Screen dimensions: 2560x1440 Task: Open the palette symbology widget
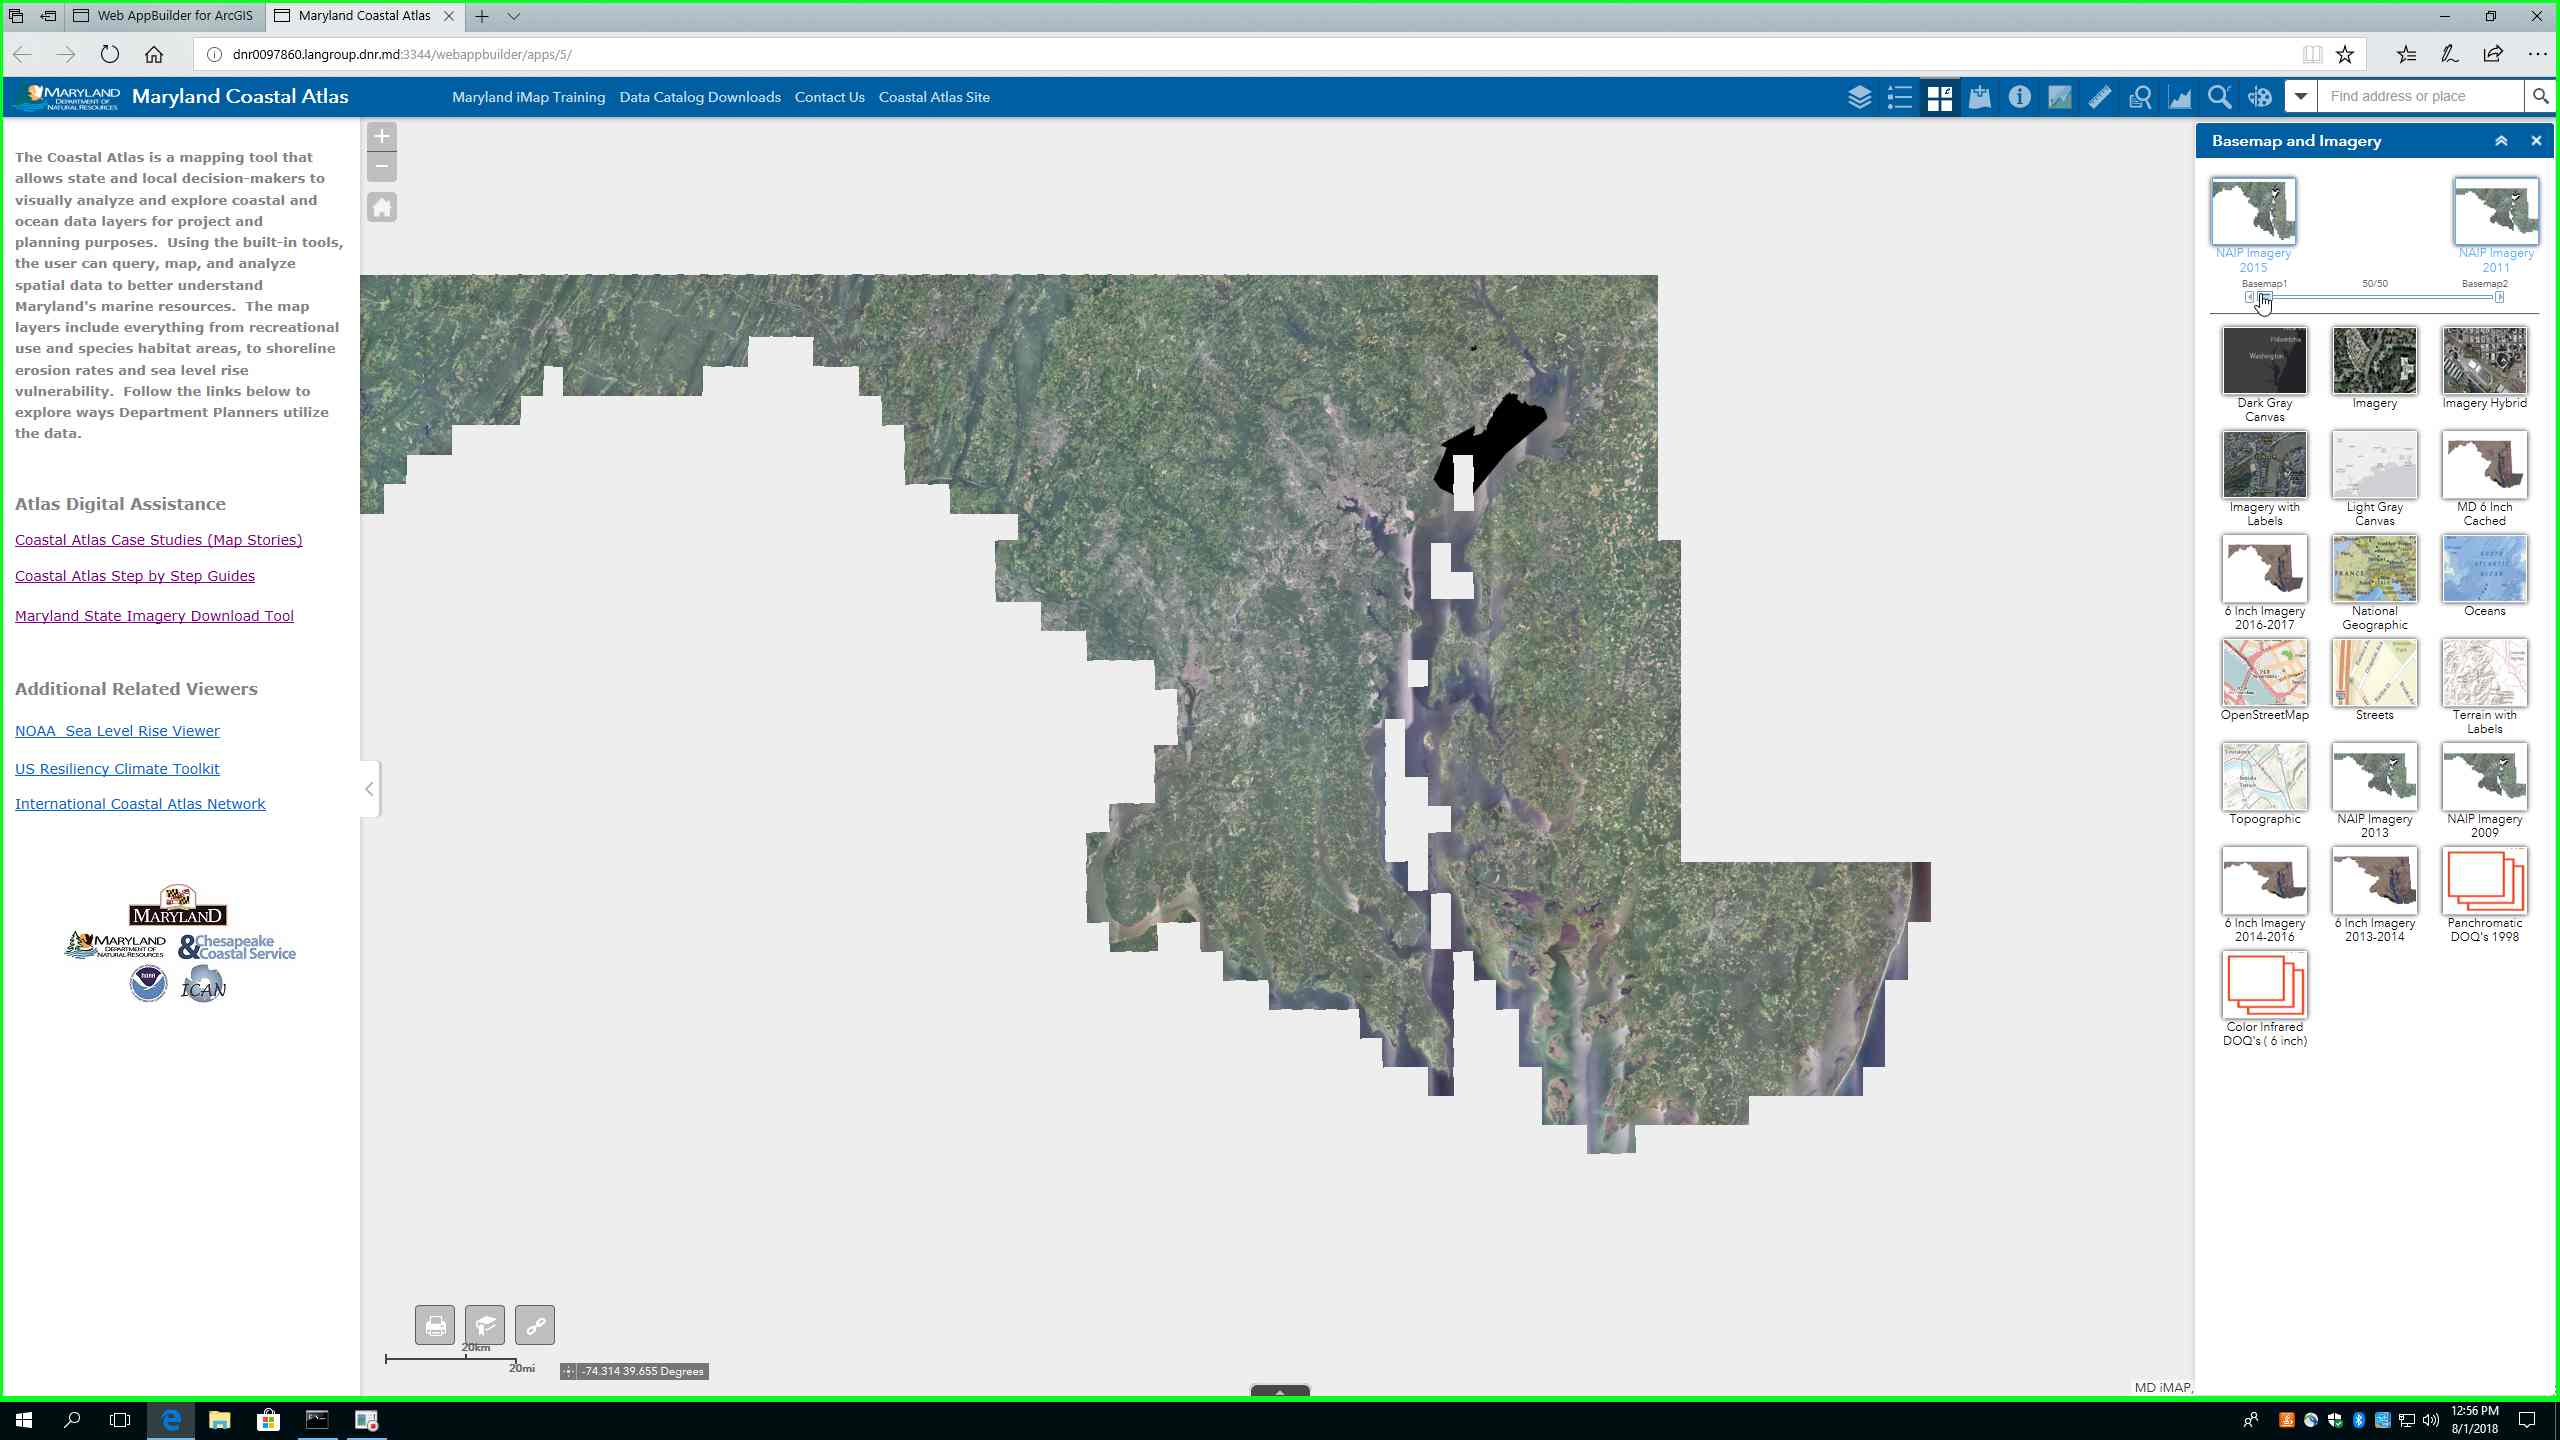click(2259, 97)
